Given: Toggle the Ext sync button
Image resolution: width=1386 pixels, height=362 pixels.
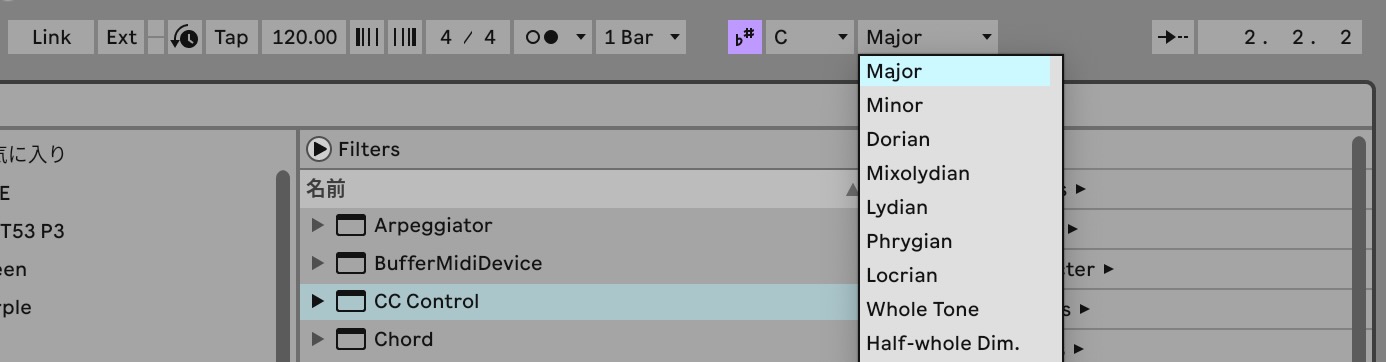Looking at the screenshot, I should [122, 38].
